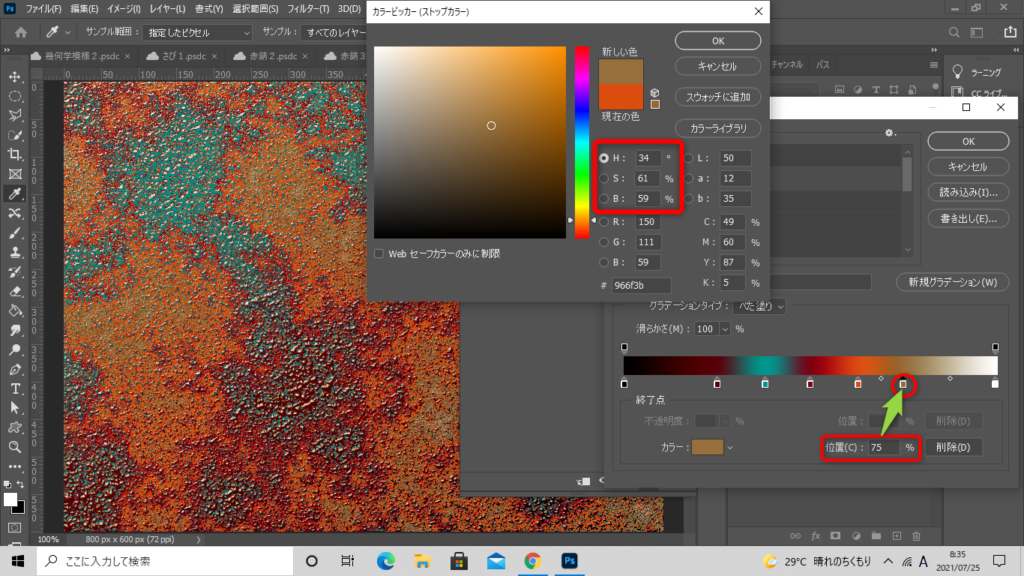Select the Polygonal Lasso tool

15,116
